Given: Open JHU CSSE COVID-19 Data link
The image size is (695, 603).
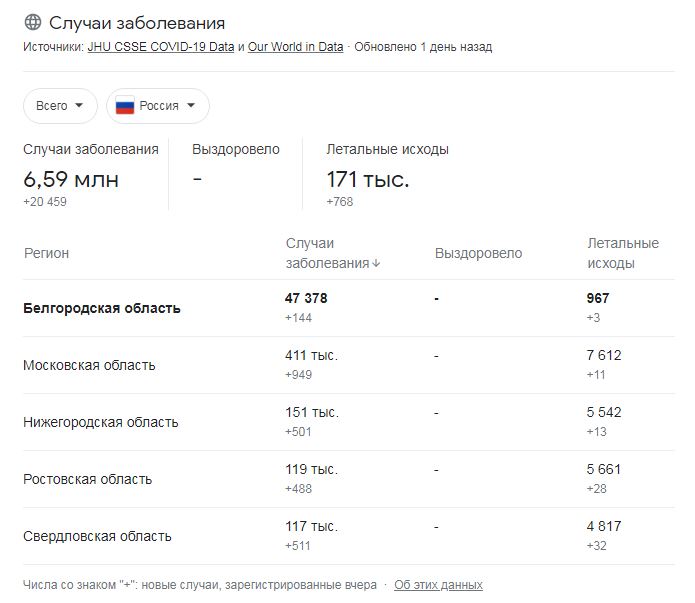Looking at the screenshot, I should coord(161,47).
